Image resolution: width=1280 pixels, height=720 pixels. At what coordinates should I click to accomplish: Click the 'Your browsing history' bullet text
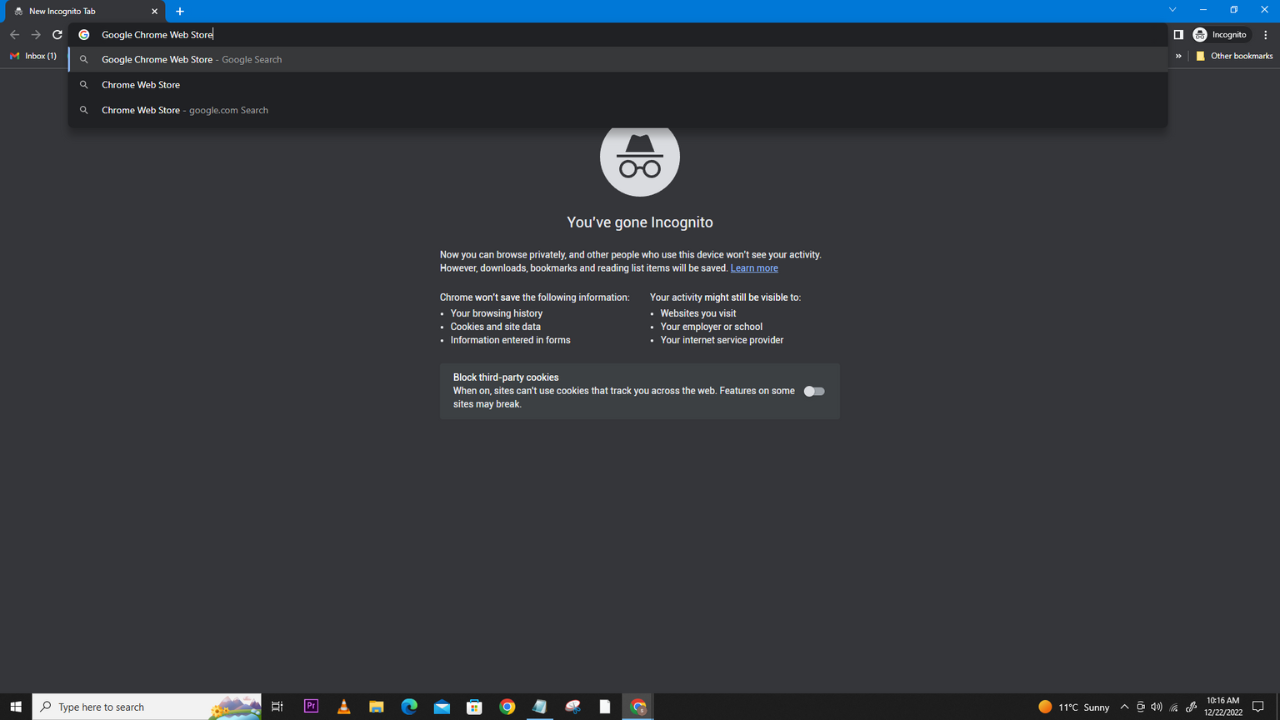point(497,314)
